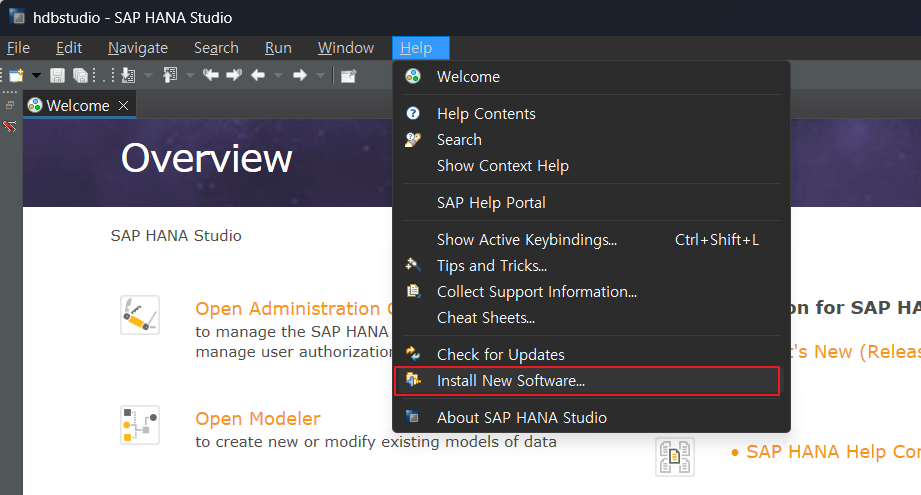Click the Back navigation arrow

(258, 75)
